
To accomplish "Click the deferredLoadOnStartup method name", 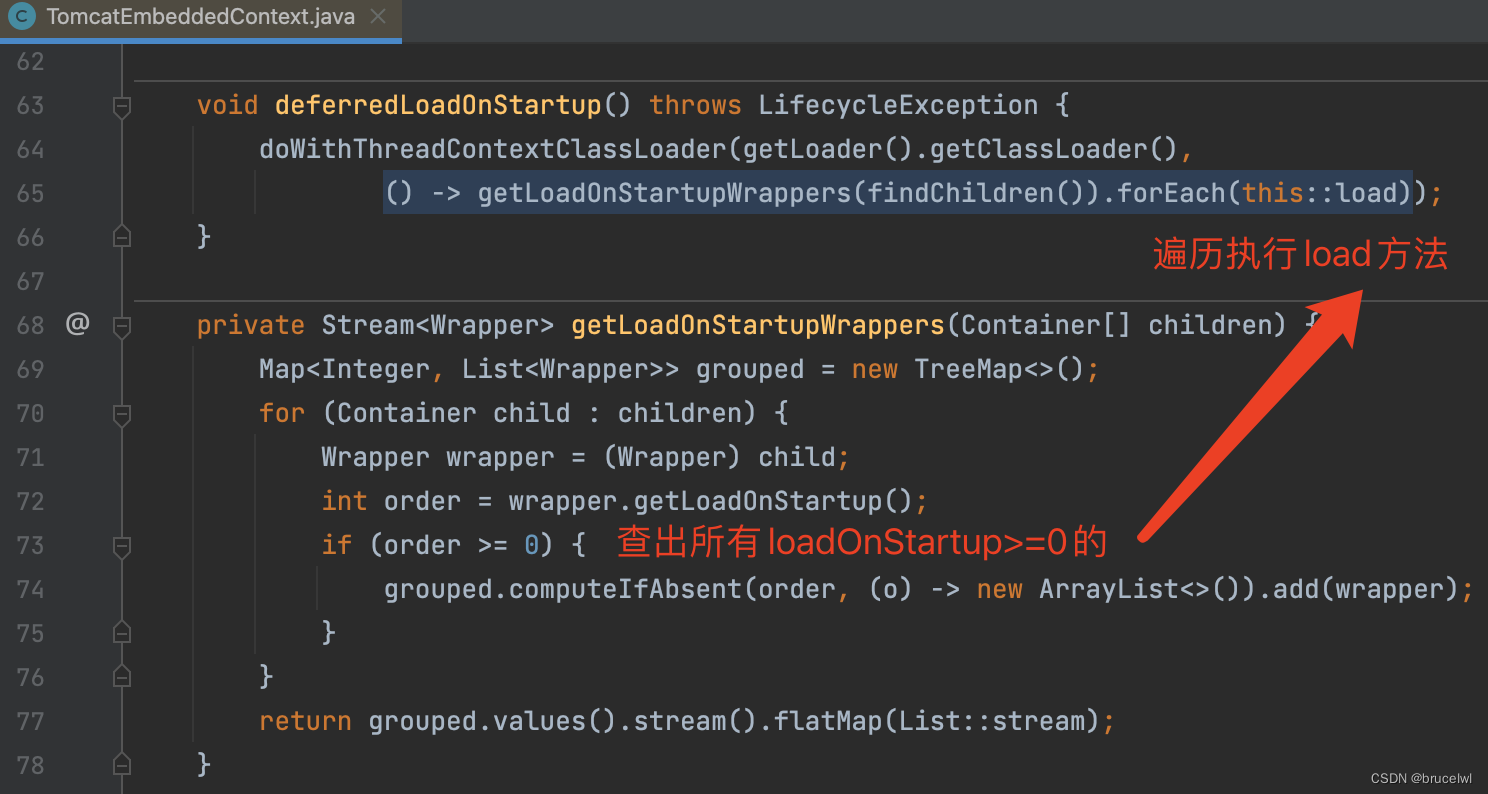I will click(x=438, y=105).
